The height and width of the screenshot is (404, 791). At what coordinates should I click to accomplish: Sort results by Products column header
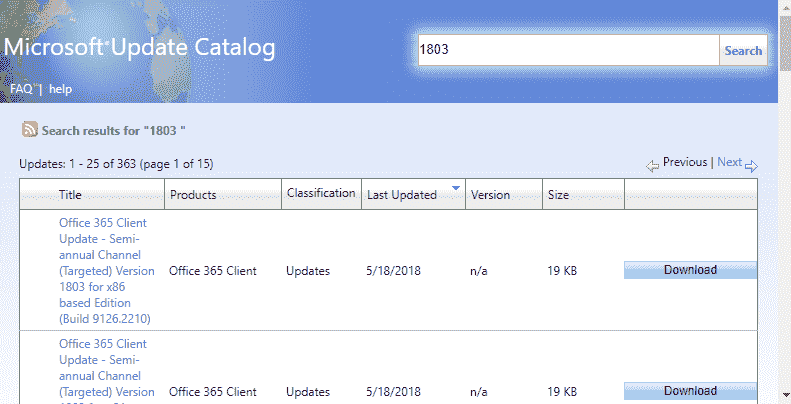point(193,195)
